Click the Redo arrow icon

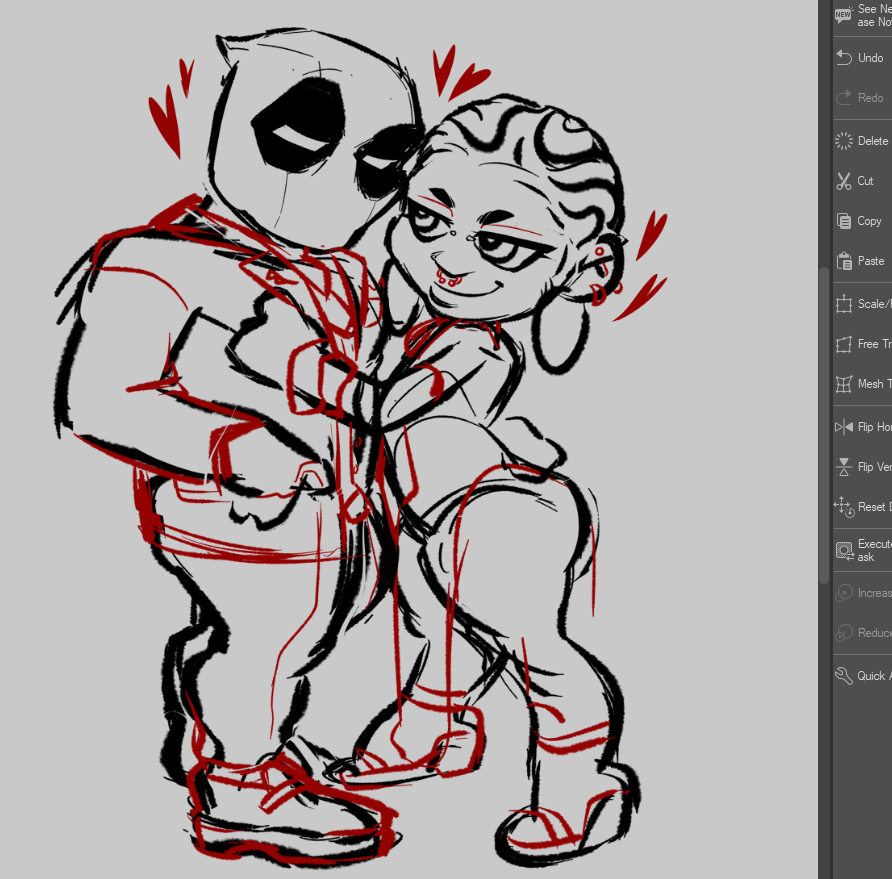click(x=844, y=98)
